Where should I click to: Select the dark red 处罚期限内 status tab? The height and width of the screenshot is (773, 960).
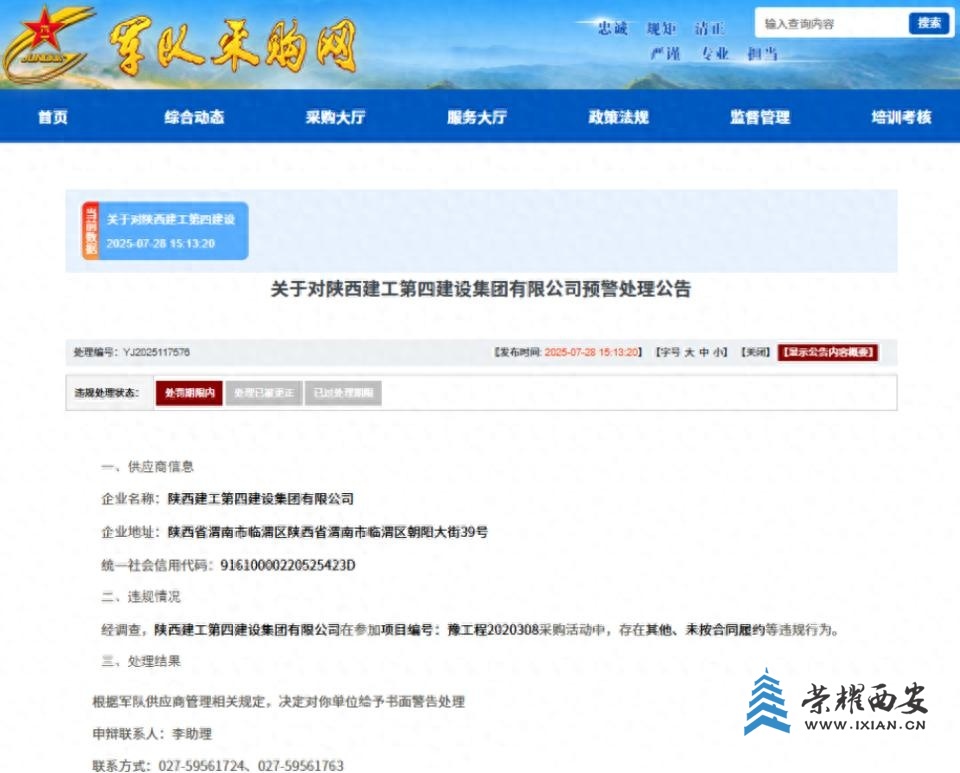(189, 393)
